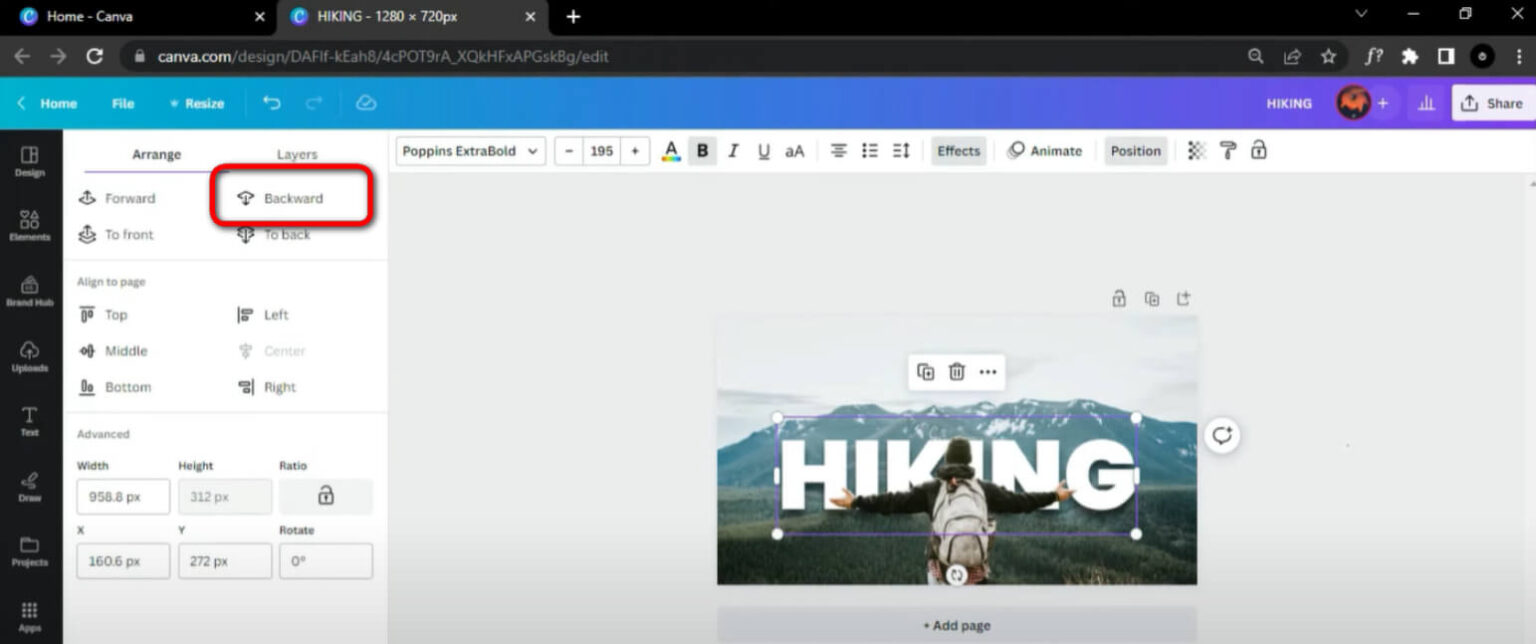The height and width of the screenshot is (644, 1536).
Task: Click the Position button
Action: point(1136,151)
